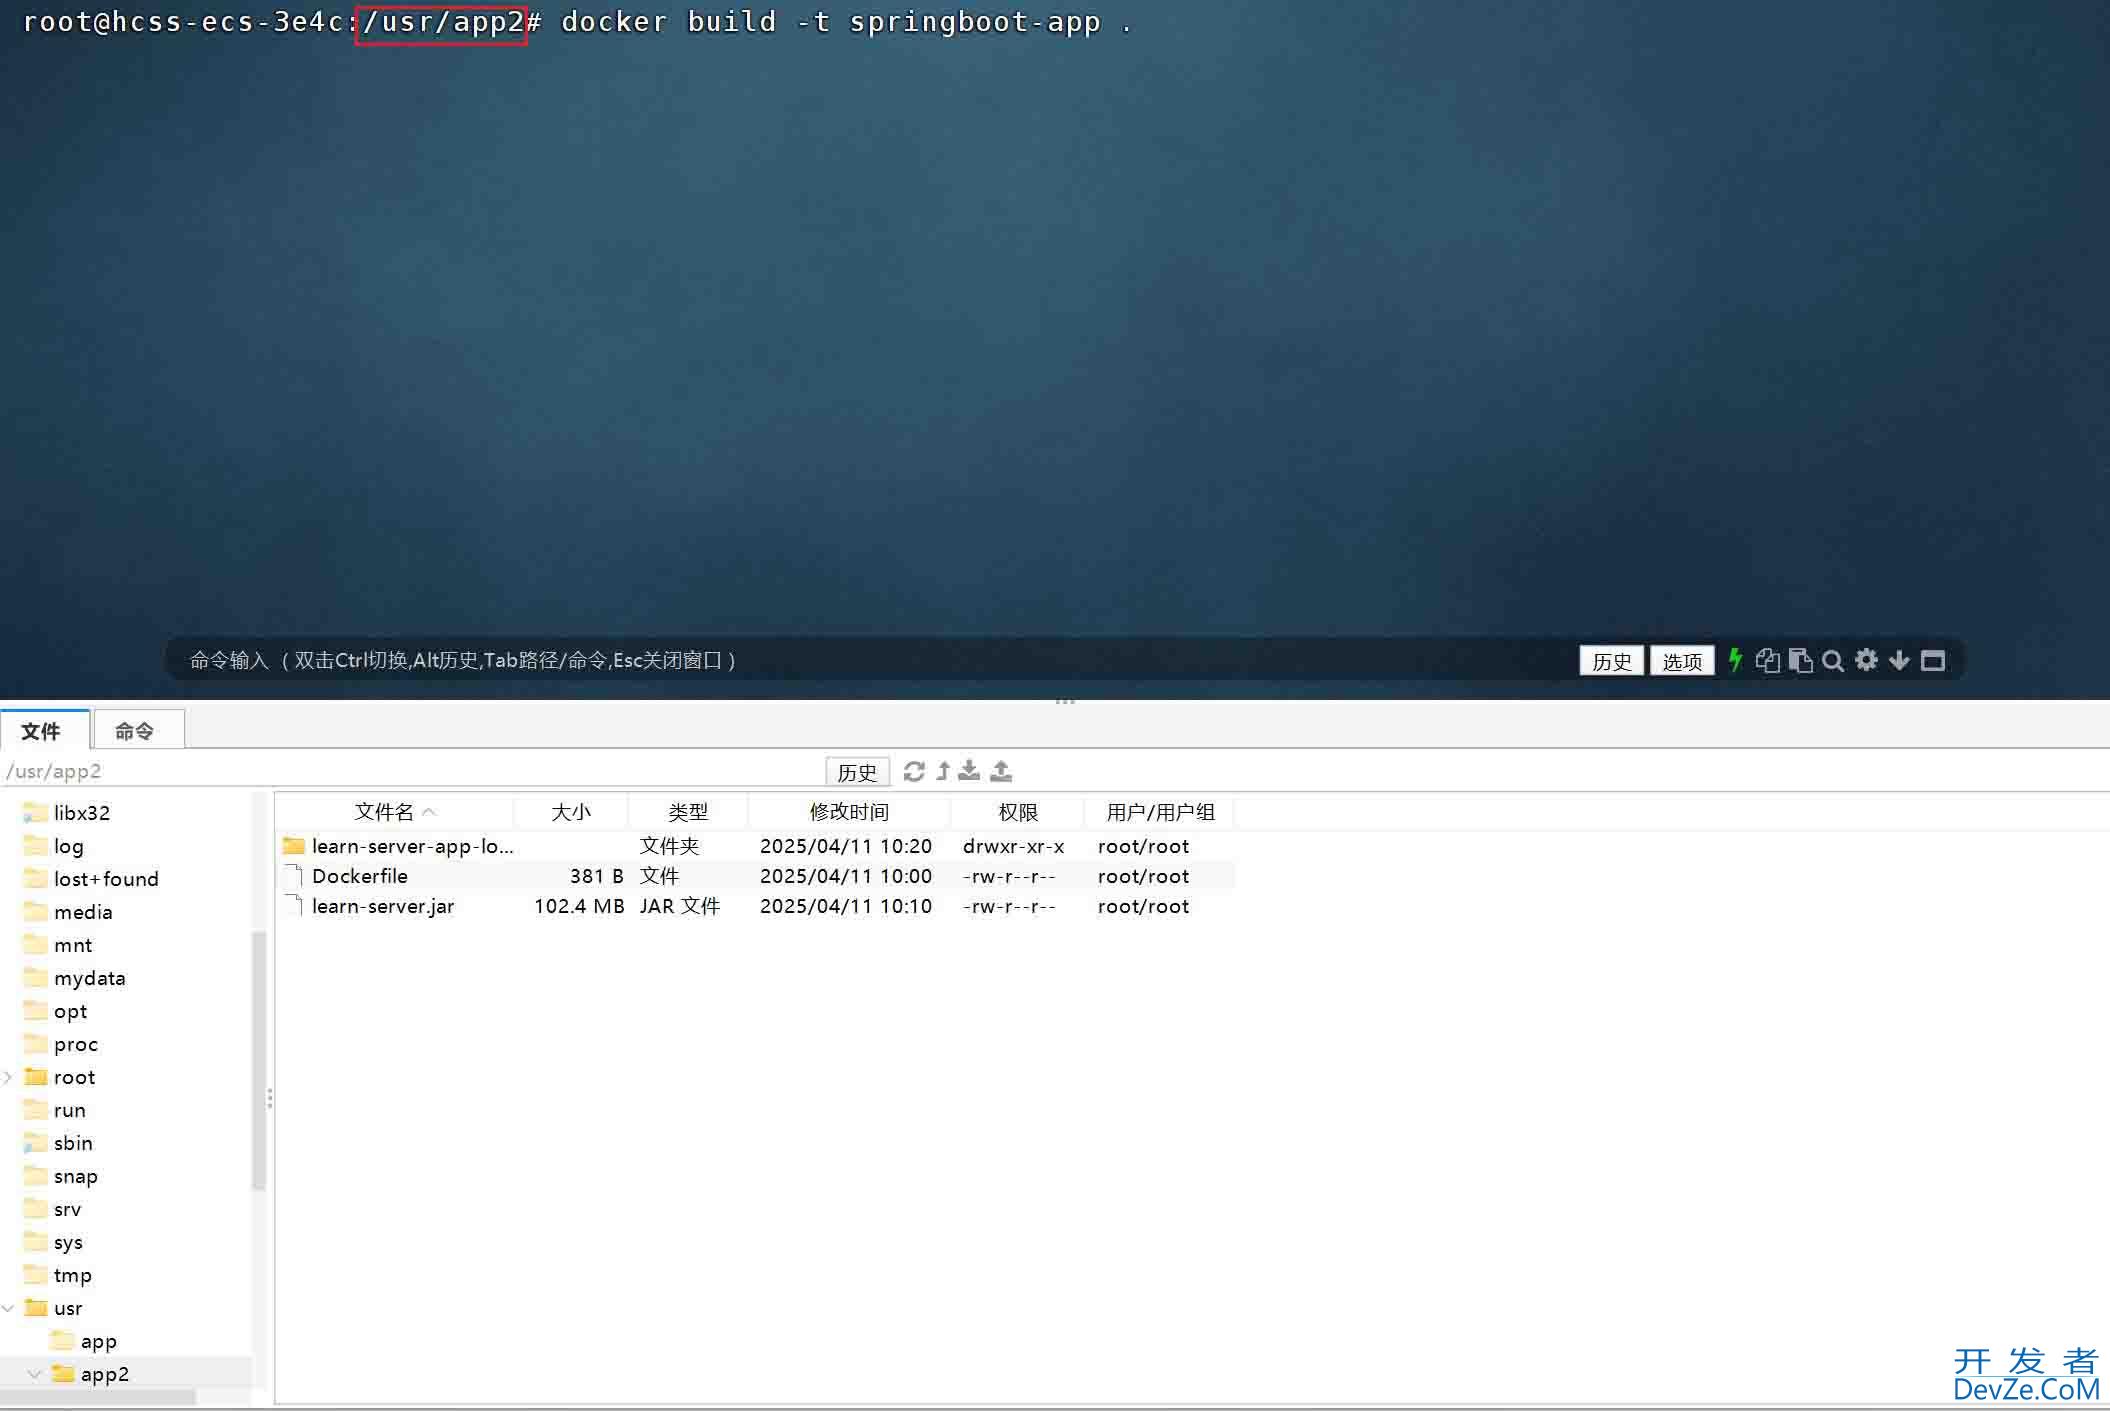Select the mydata folder in tree

click(89, 978)
